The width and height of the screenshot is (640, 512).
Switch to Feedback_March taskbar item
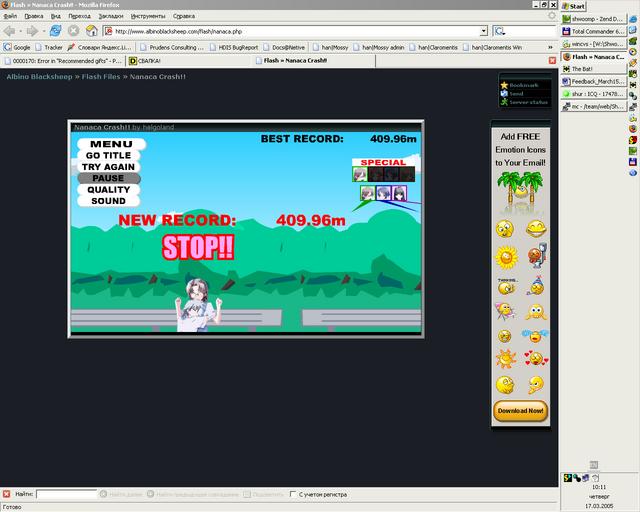click(593, 82)
